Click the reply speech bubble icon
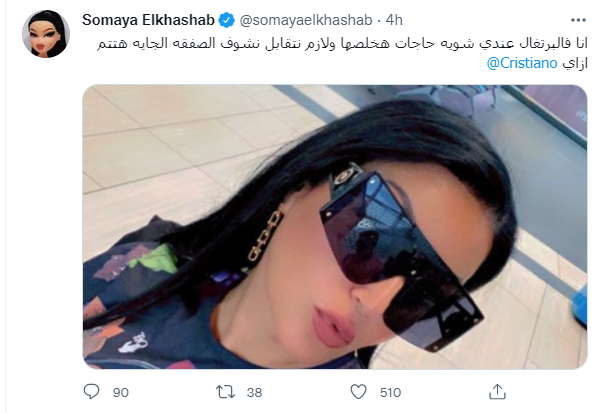 pos(91,392)
